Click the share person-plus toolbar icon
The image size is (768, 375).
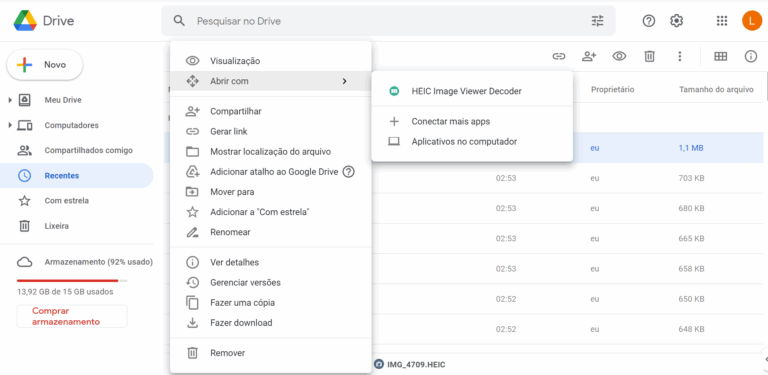pyautogui.click(x=589, y=56)
